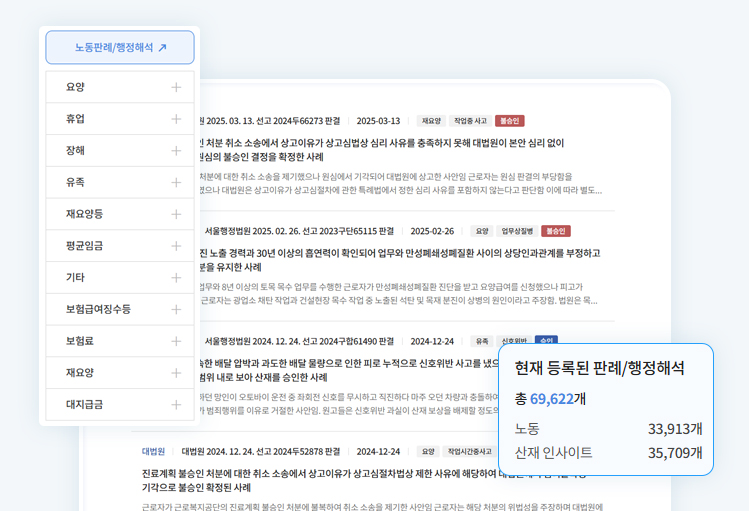Select the 보험료 menu label
Image resolution: width=749 pixels, height=511 pixels.
[80, 341]
